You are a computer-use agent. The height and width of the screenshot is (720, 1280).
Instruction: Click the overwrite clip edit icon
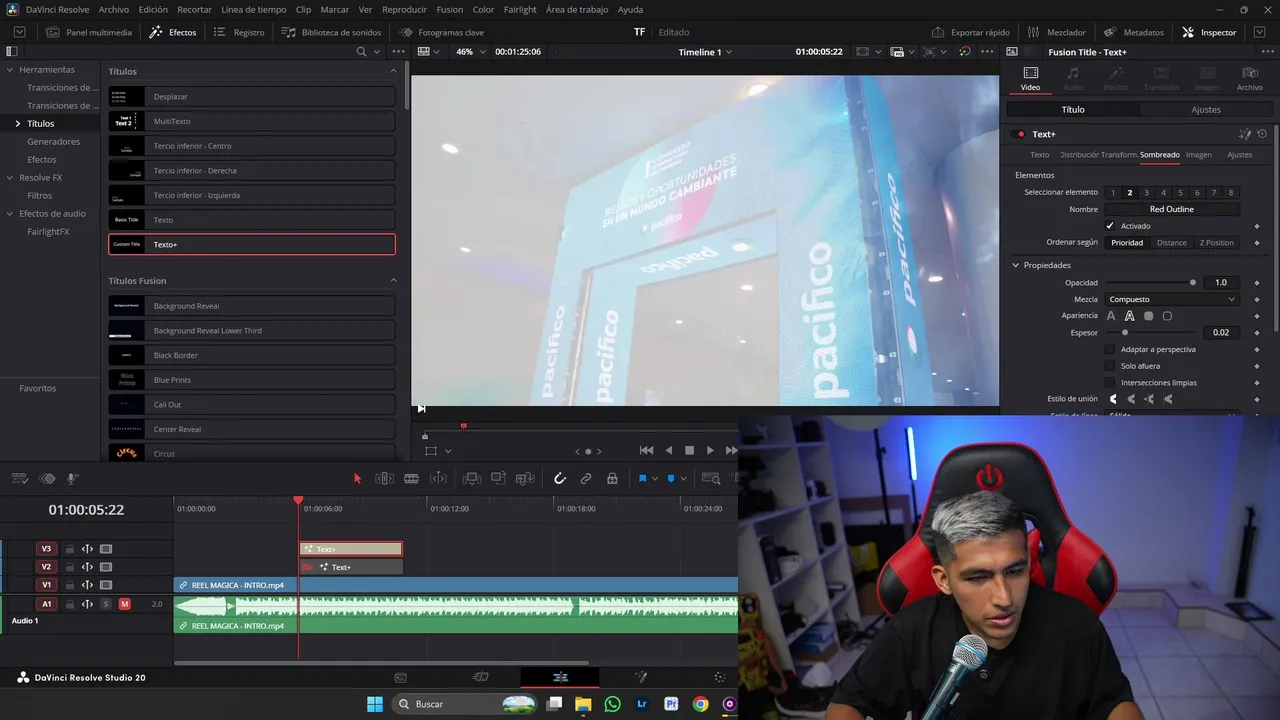(498, 479)
